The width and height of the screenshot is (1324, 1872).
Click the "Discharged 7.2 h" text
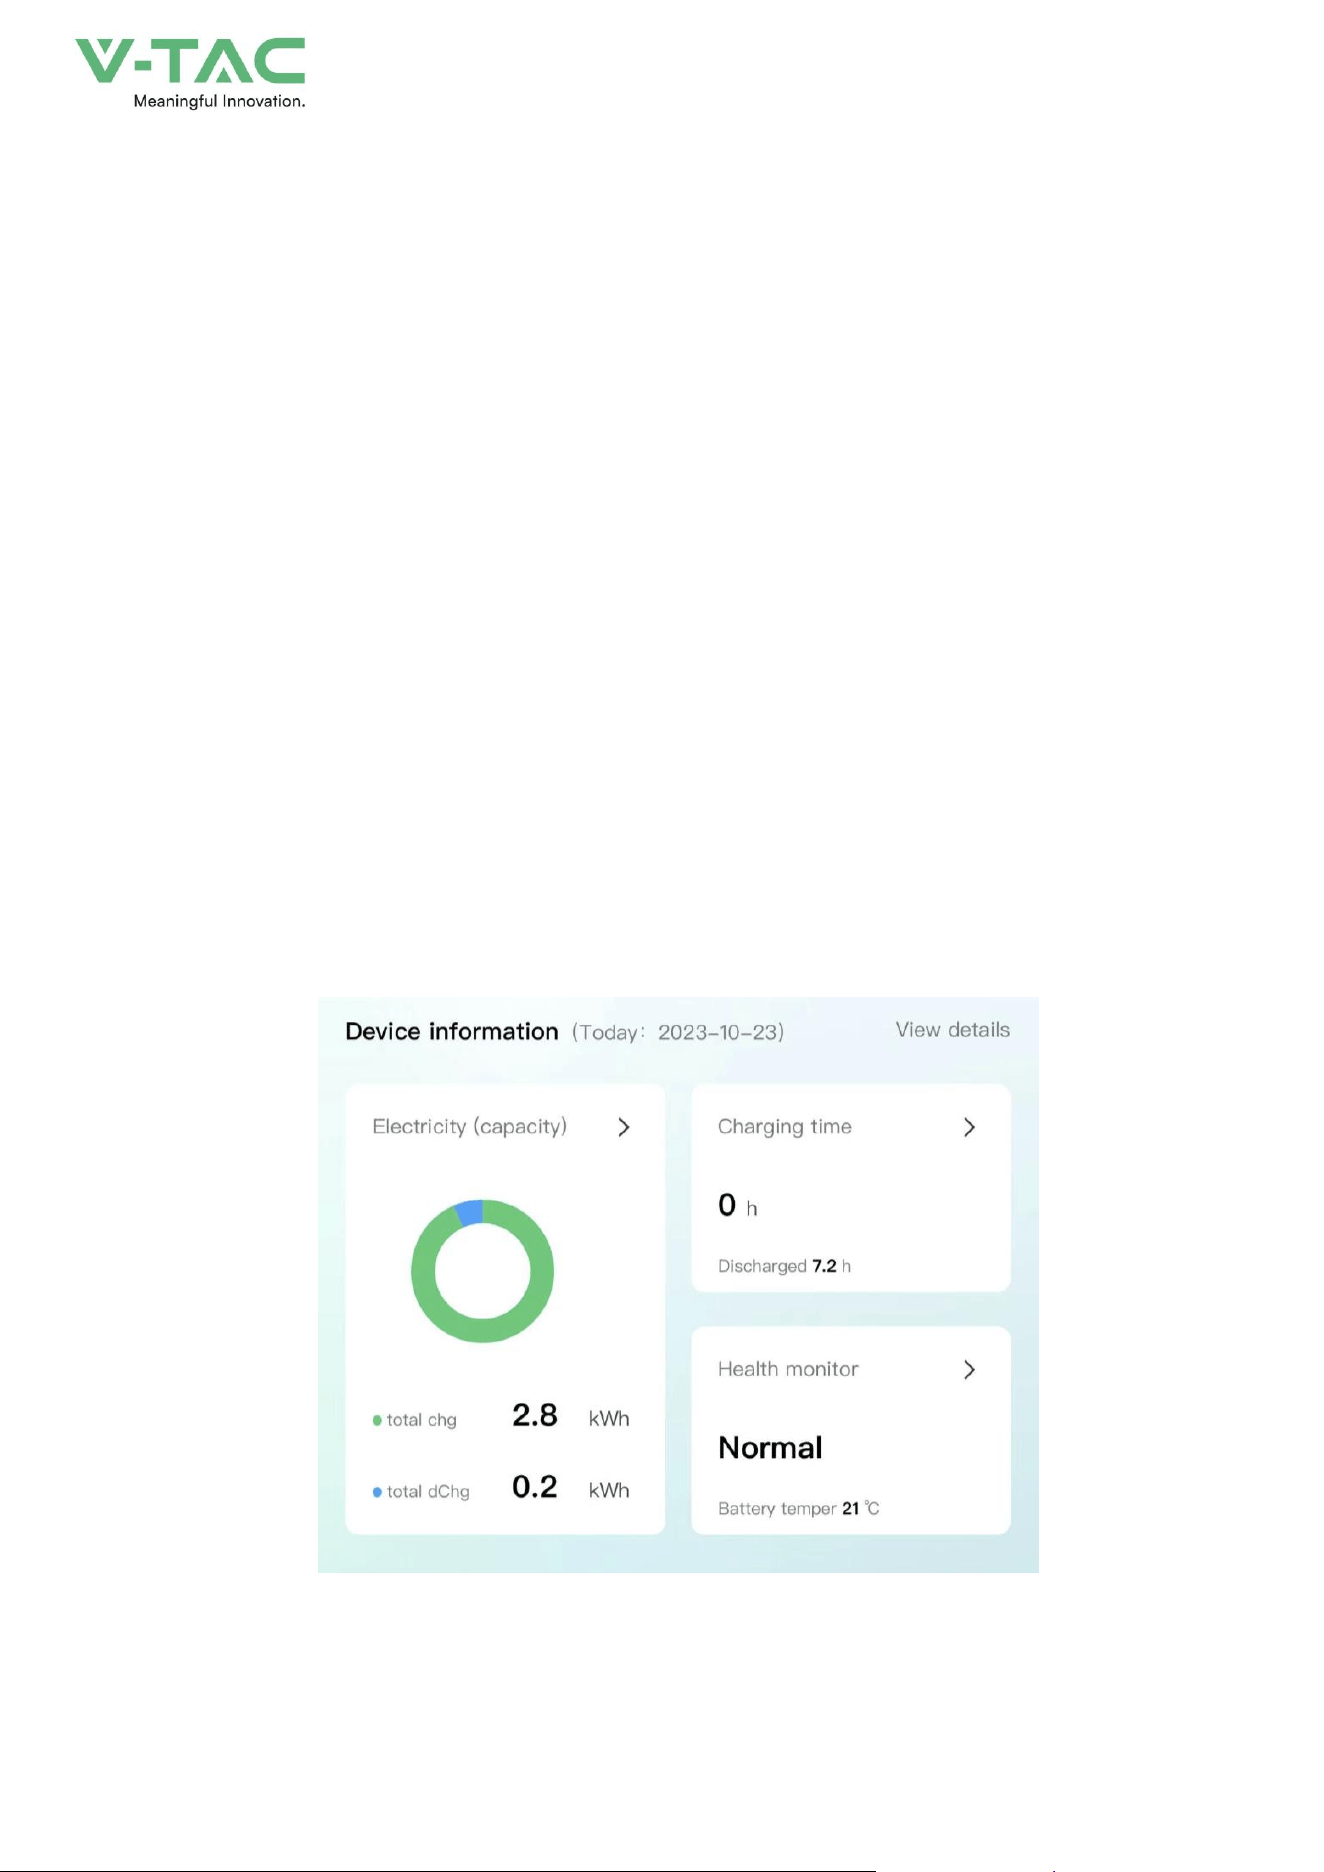click(x=784, y=1266)
